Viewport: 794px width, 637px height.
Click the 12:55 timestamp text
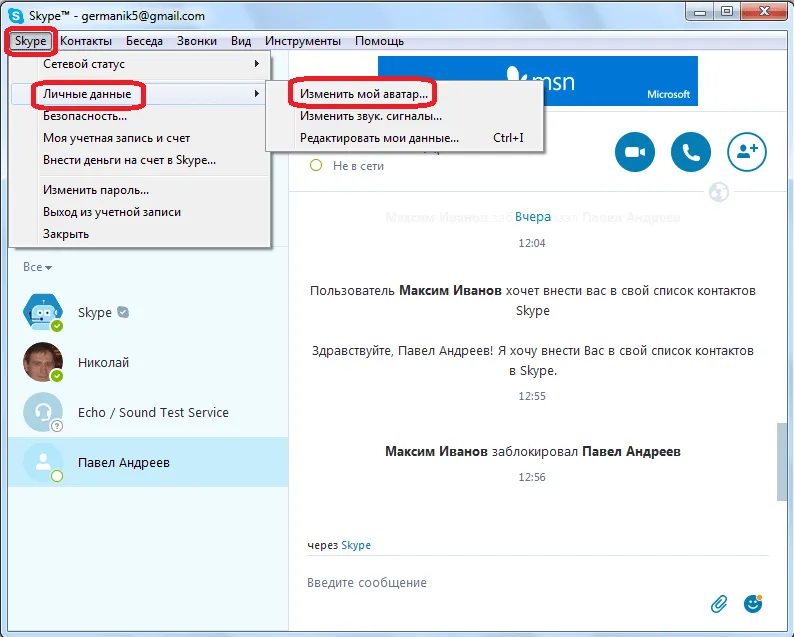coord(532,396)
